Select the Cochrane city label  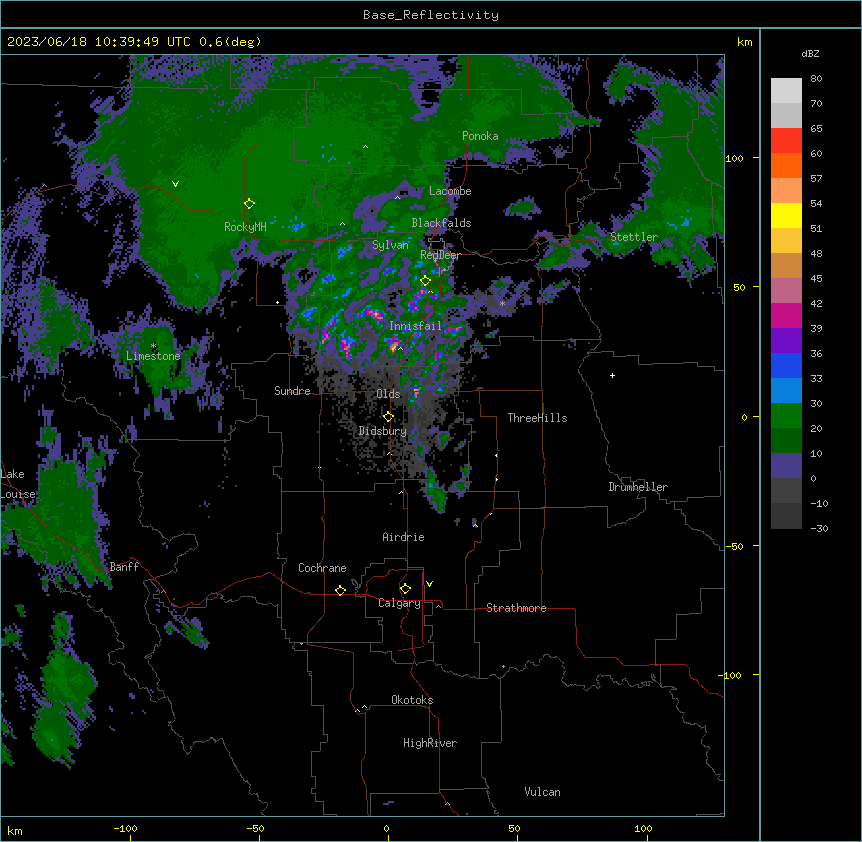click(322, 568)
